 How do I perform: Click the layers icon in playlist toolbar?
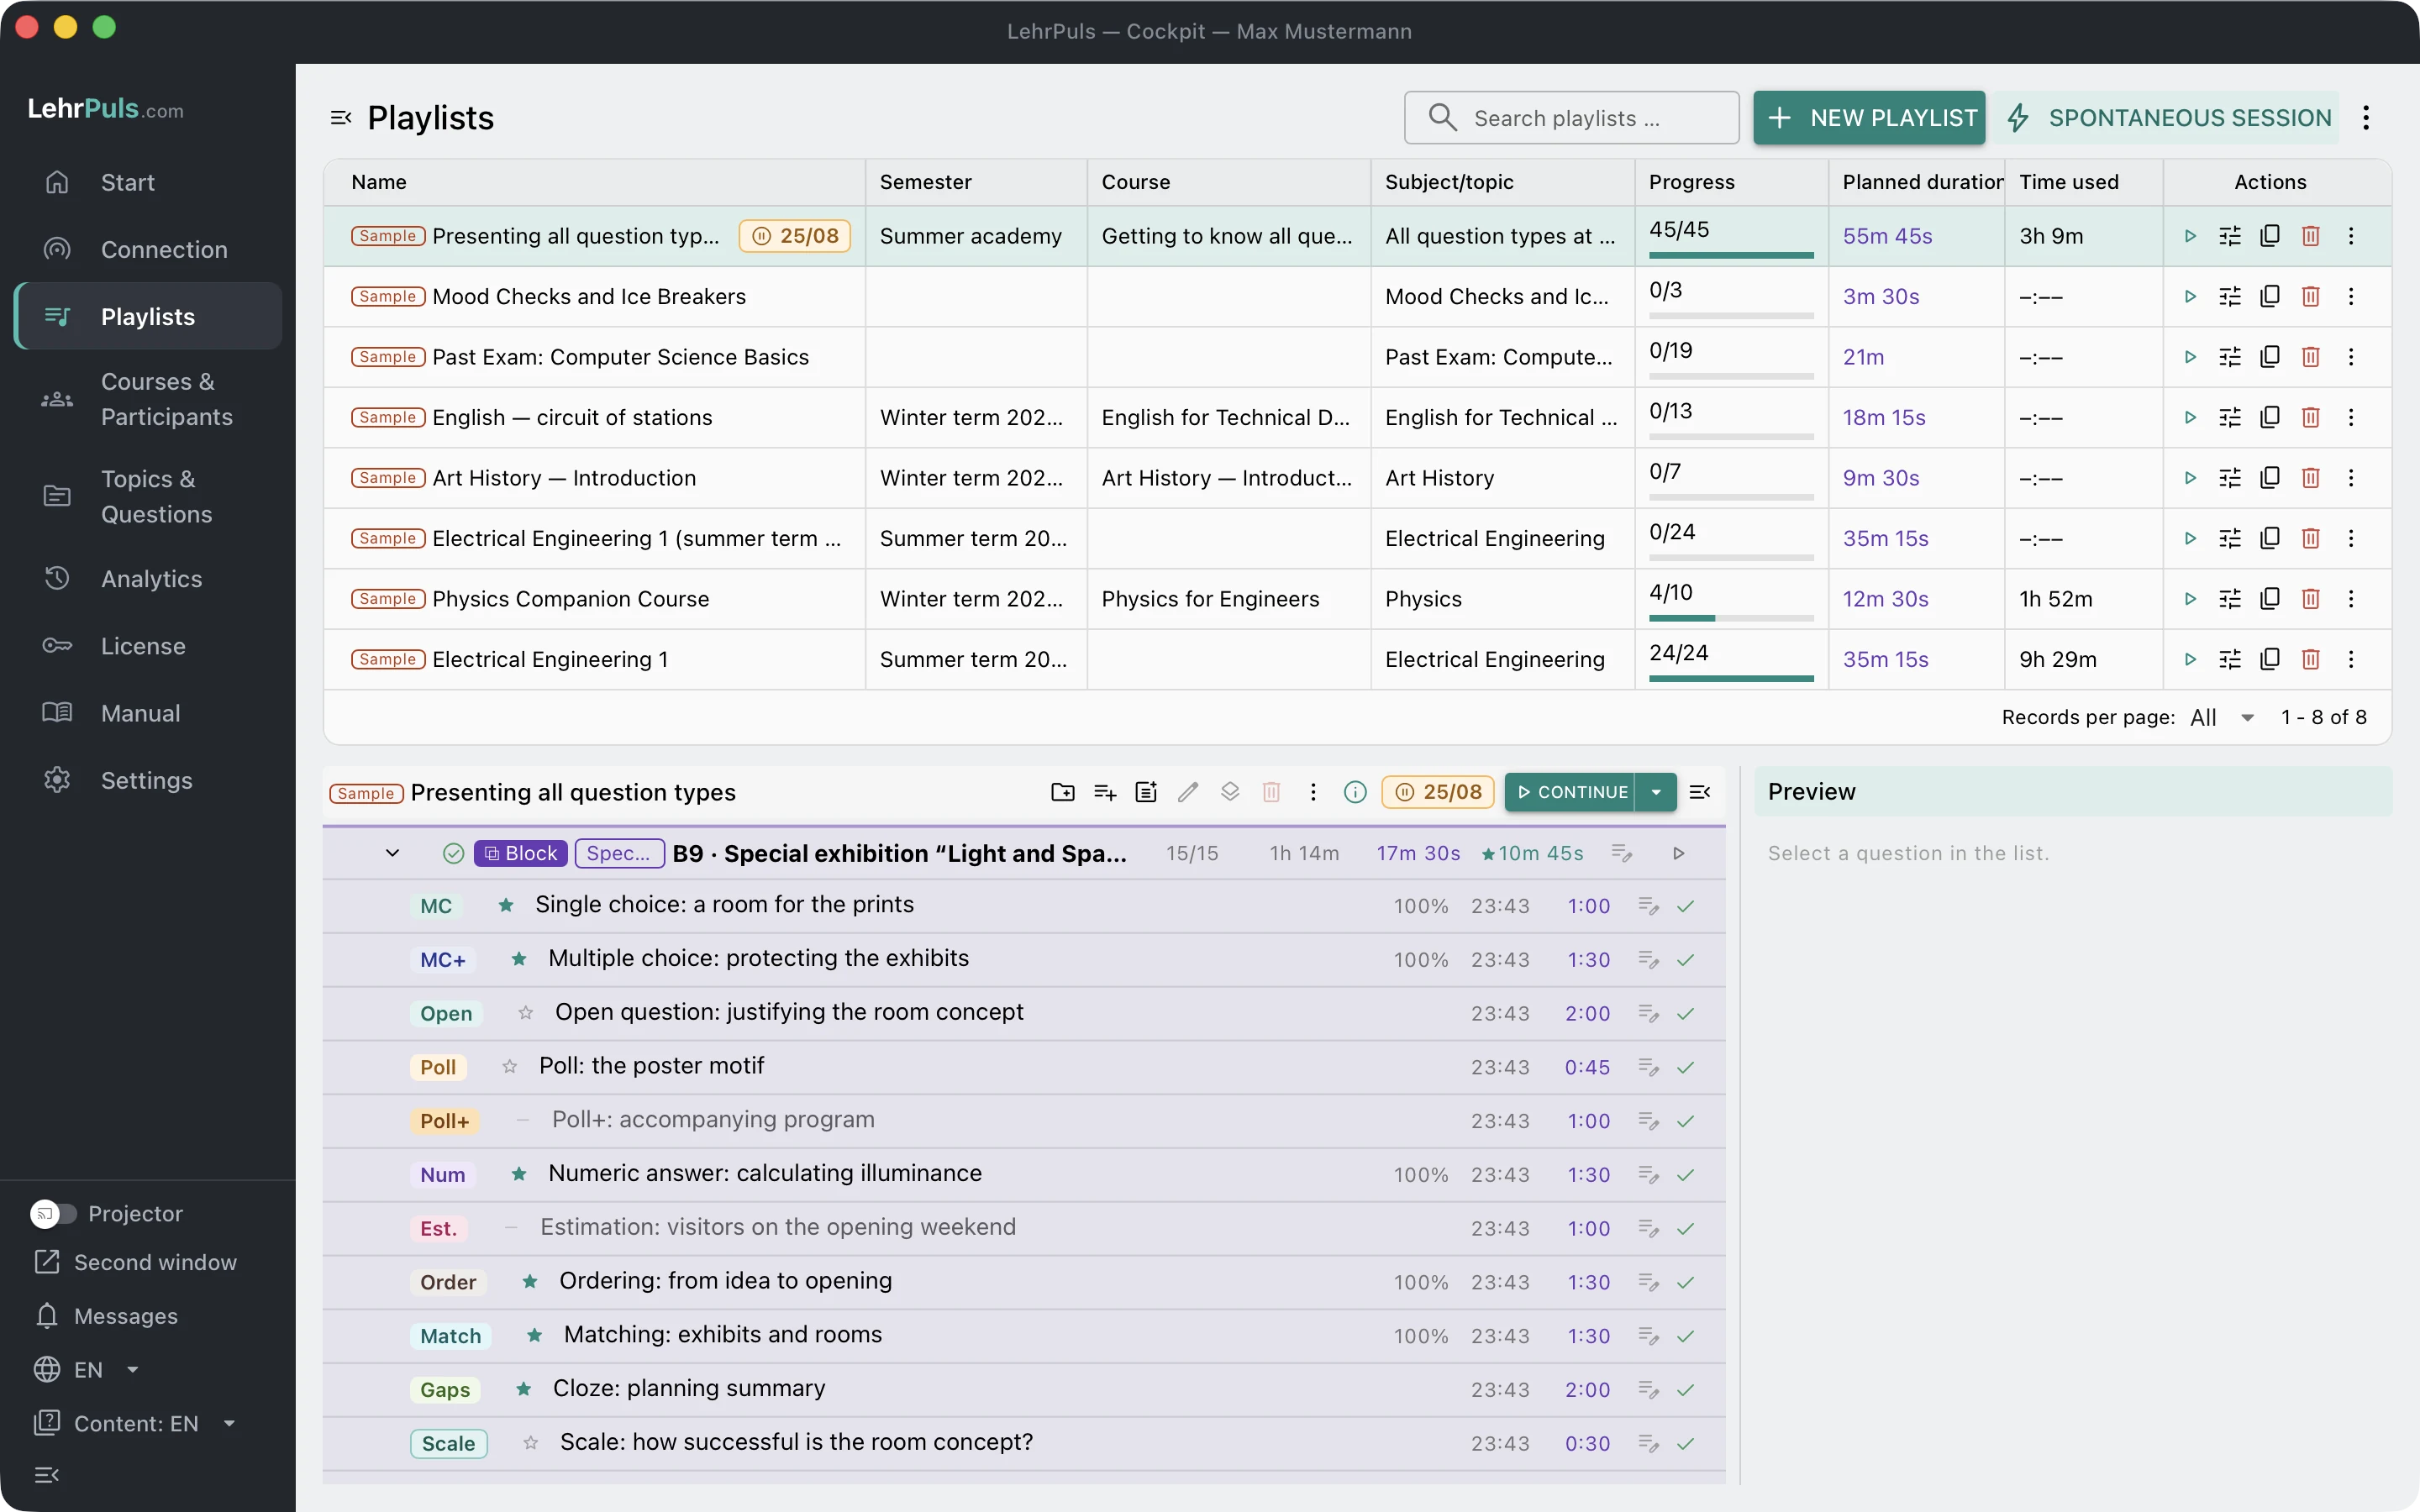(x=1230, y=792)
